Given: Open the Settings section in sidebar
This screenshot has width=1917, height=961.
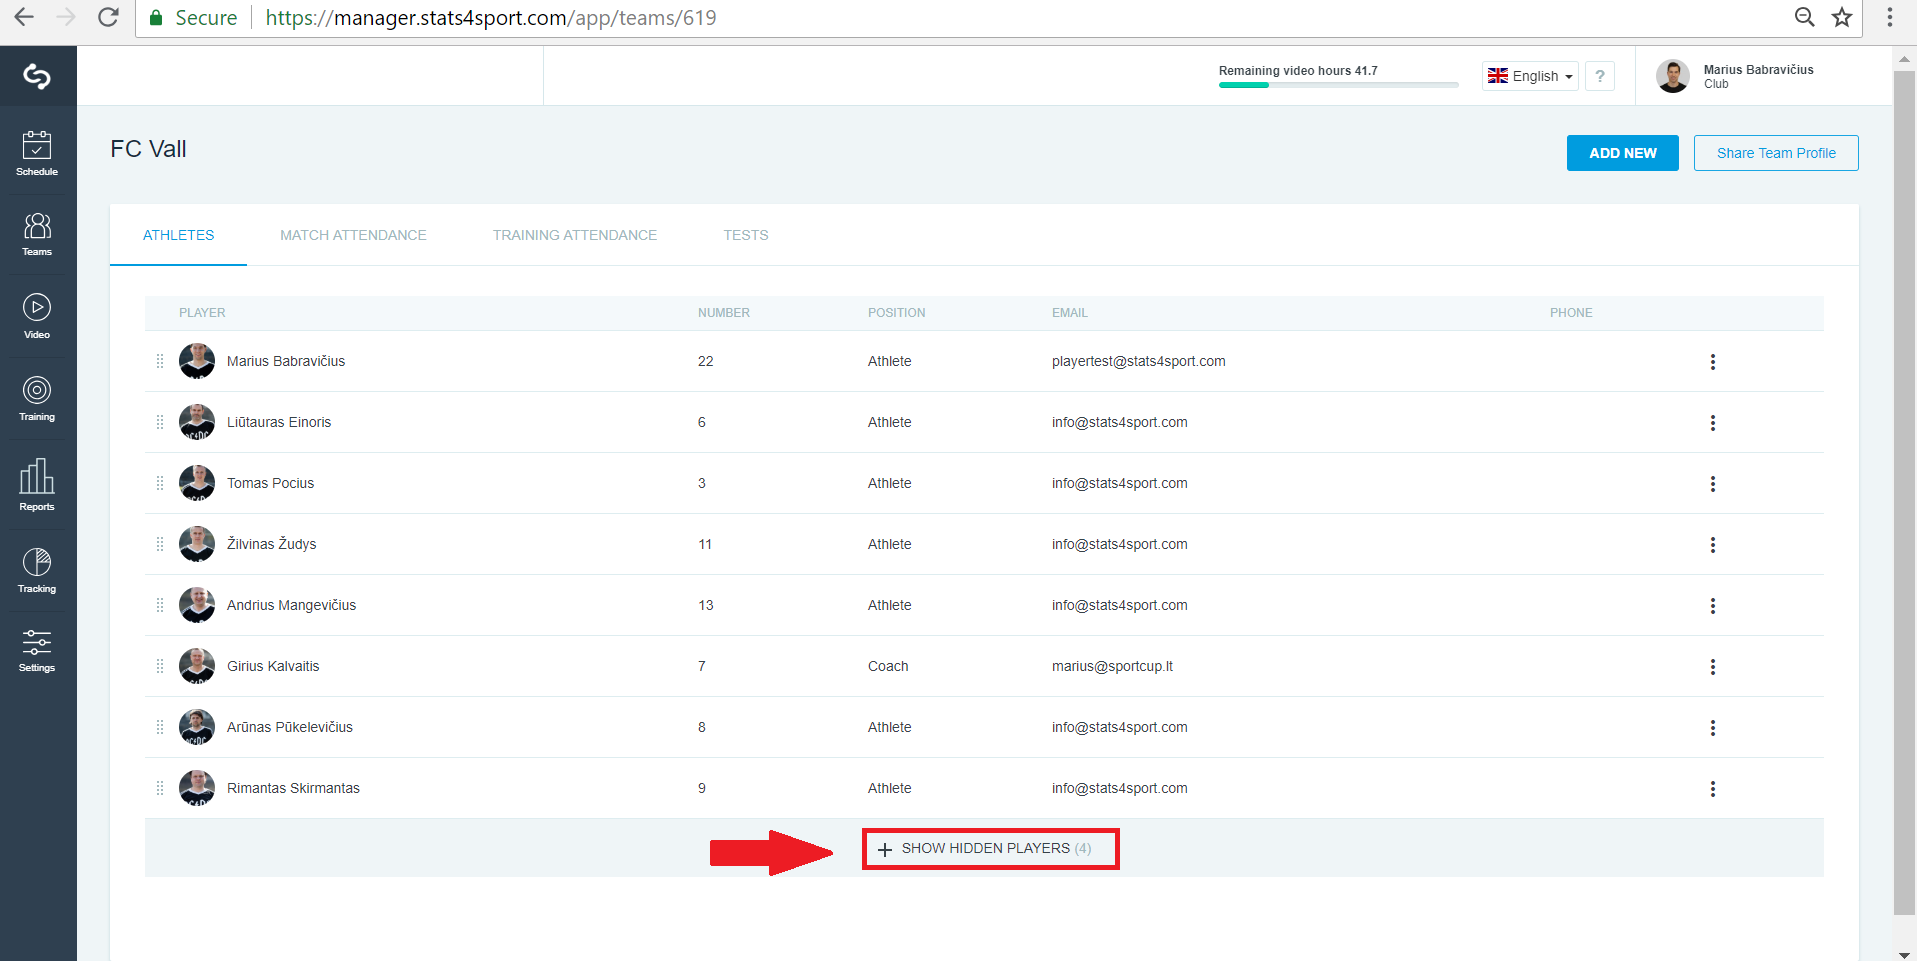Looking at the screenshot, I should pos(37,650).
